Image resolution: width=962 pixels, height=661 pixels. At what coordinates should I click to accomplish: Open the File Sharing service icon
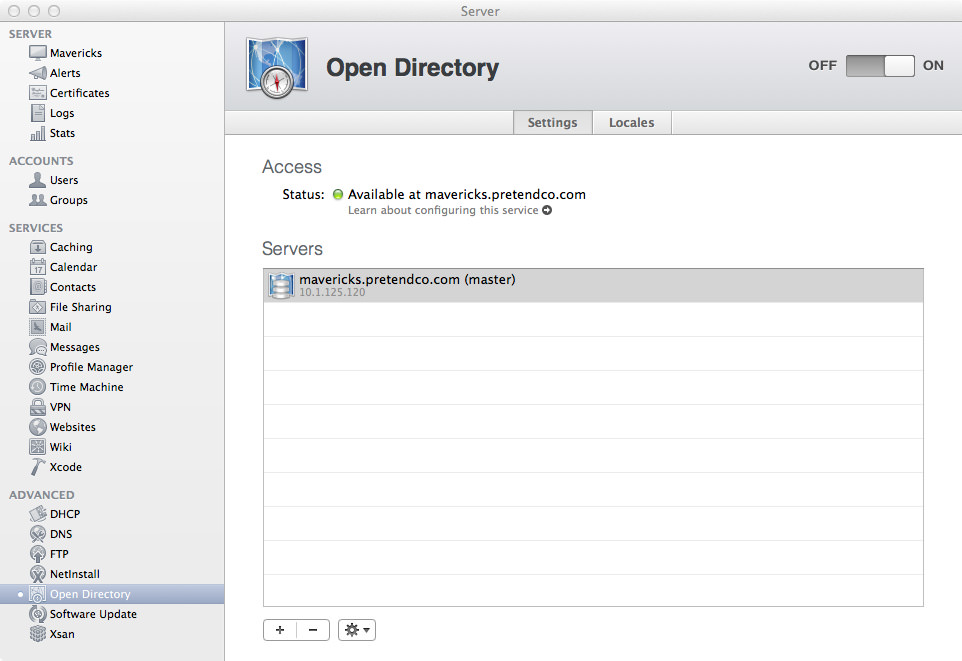click(37, 307)
